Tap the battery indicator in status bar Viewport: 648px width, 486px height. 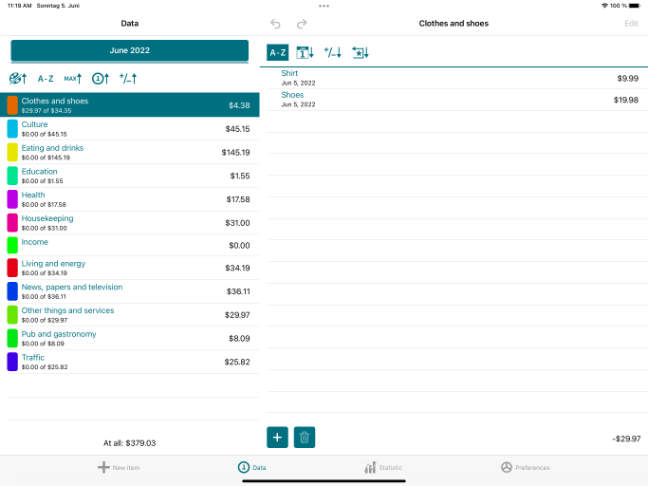coord(634,6)
